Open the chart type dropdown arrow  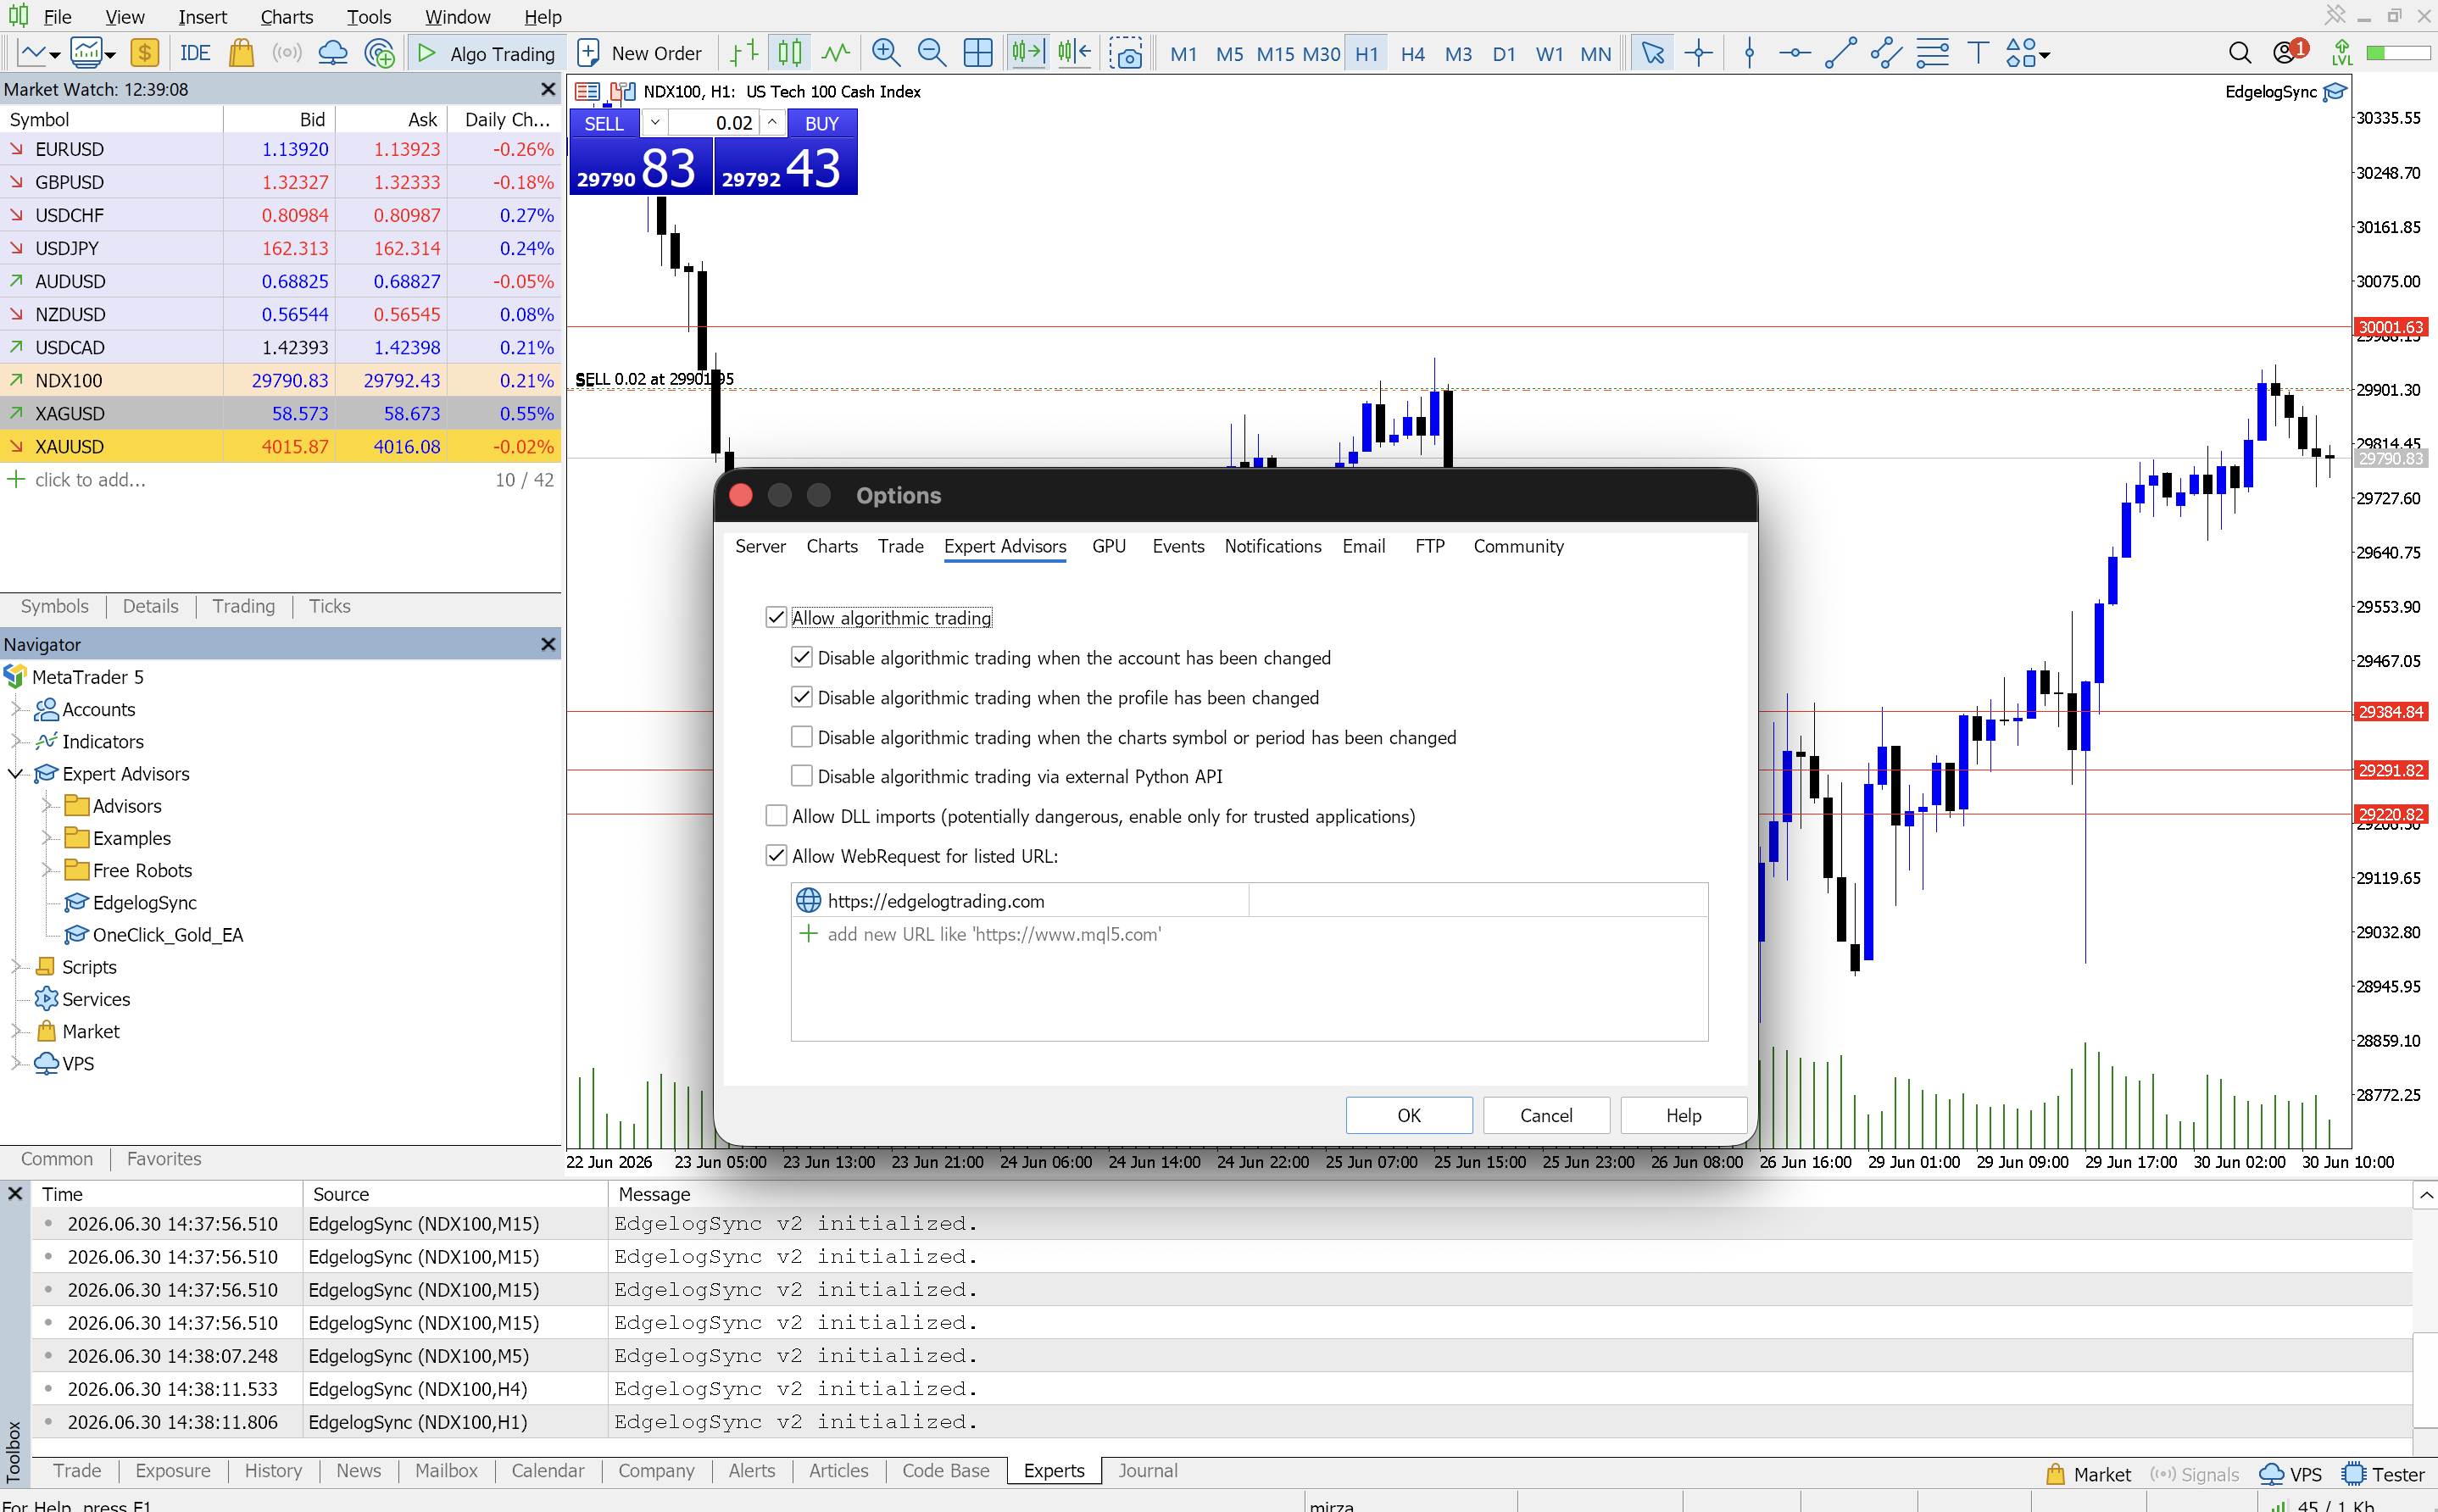tap(55, 55)
